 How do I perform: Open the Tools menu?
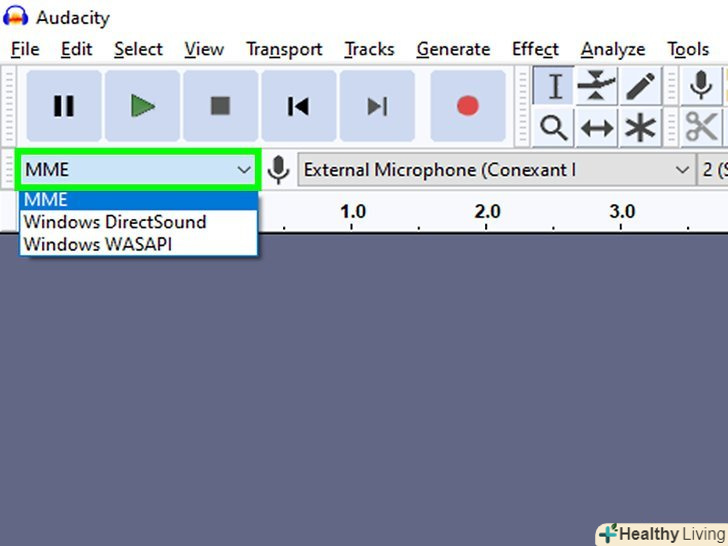tap(688, 49)
